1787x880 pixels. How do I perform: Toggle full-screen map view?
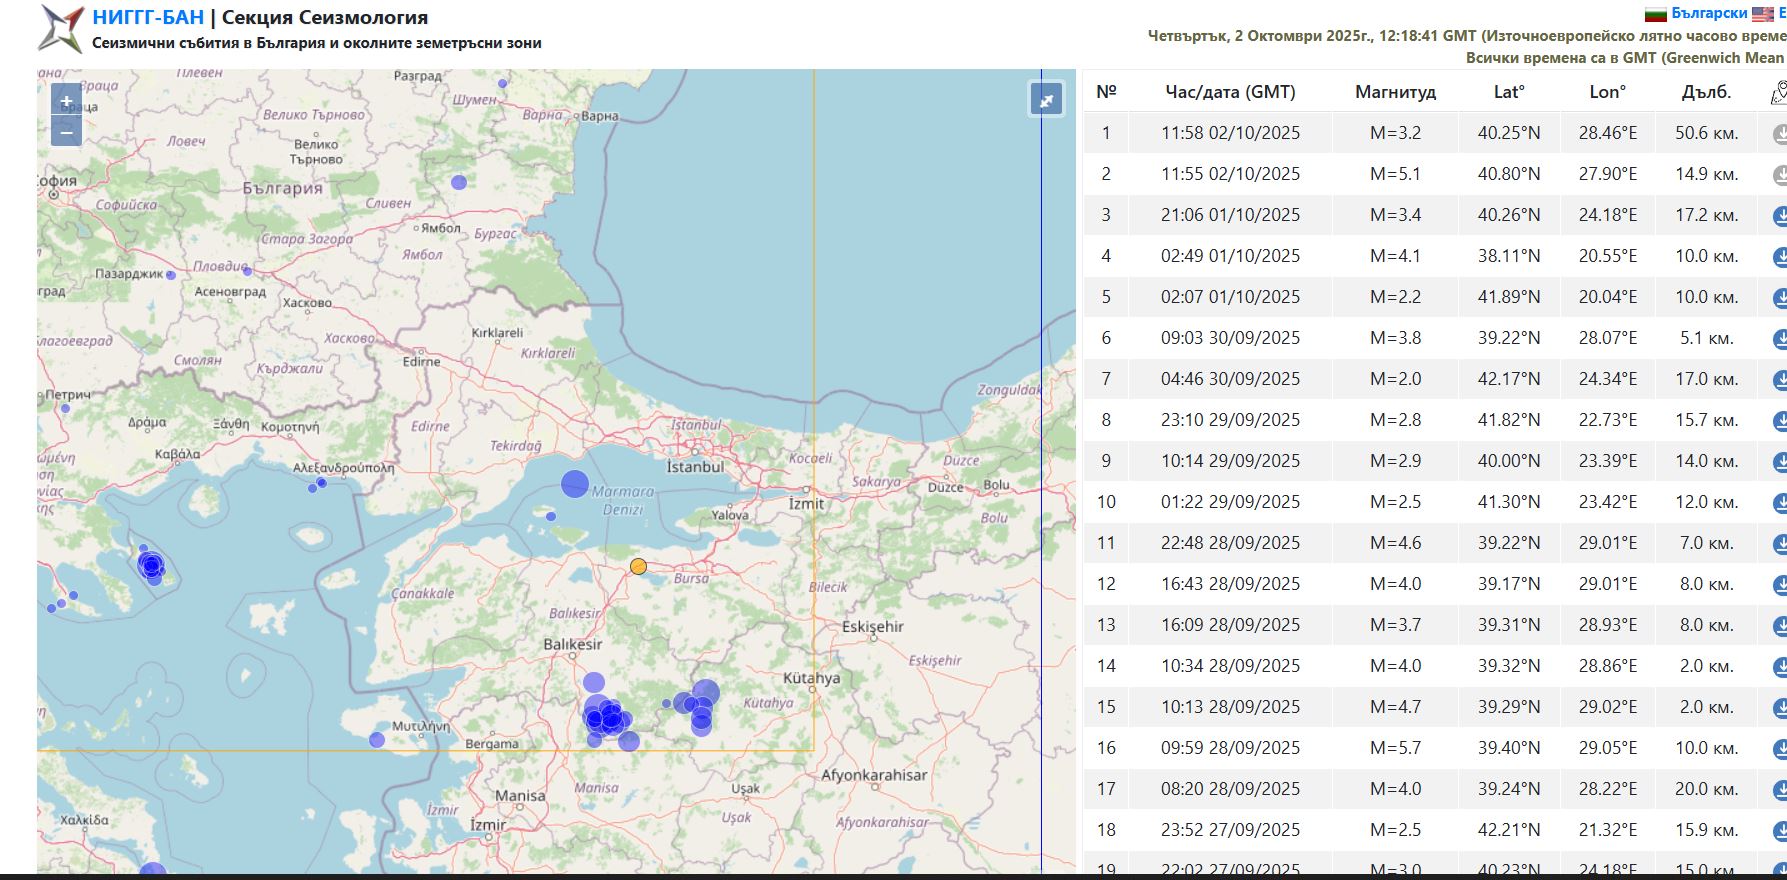(x=1046, y=100)
